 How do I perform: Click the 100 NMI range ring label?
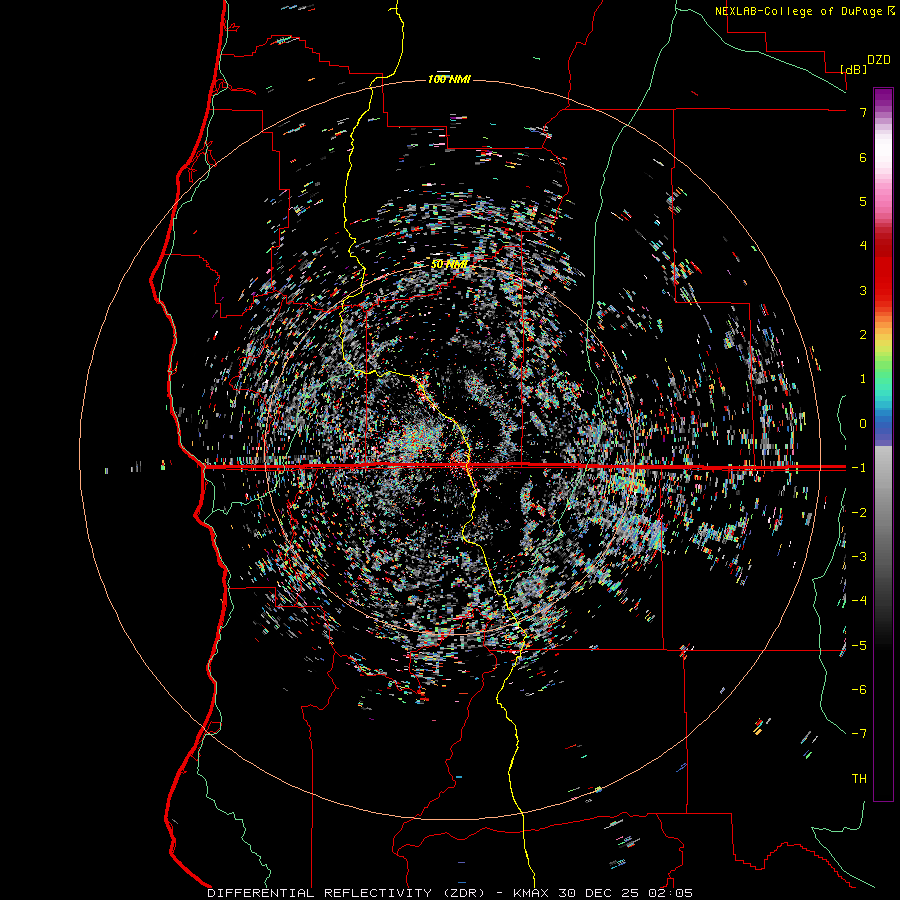click(x=449, y=79)
